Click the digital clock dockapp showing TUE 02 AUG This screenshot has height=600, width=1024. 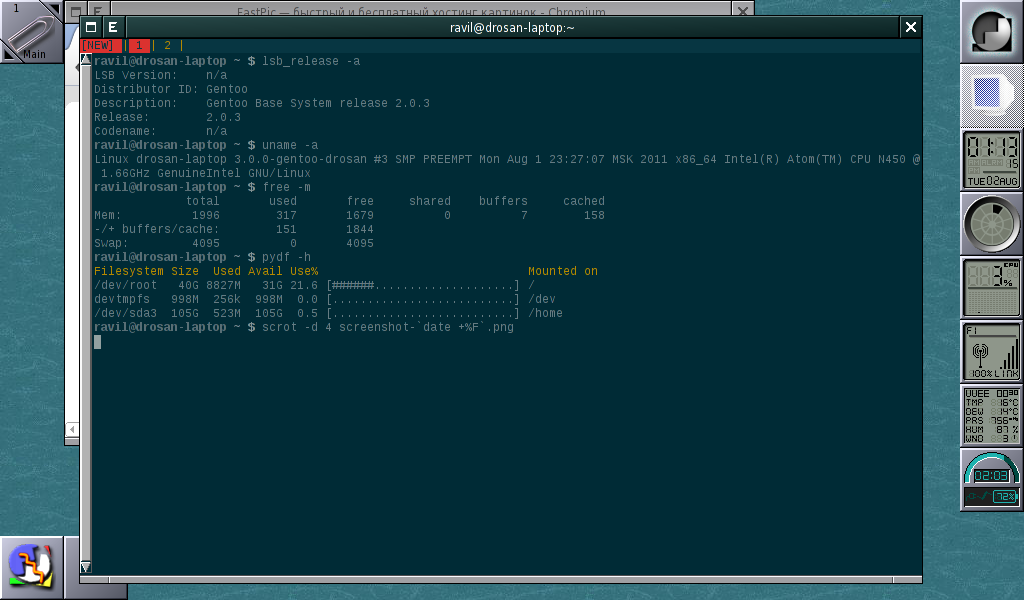click(991, 160)
